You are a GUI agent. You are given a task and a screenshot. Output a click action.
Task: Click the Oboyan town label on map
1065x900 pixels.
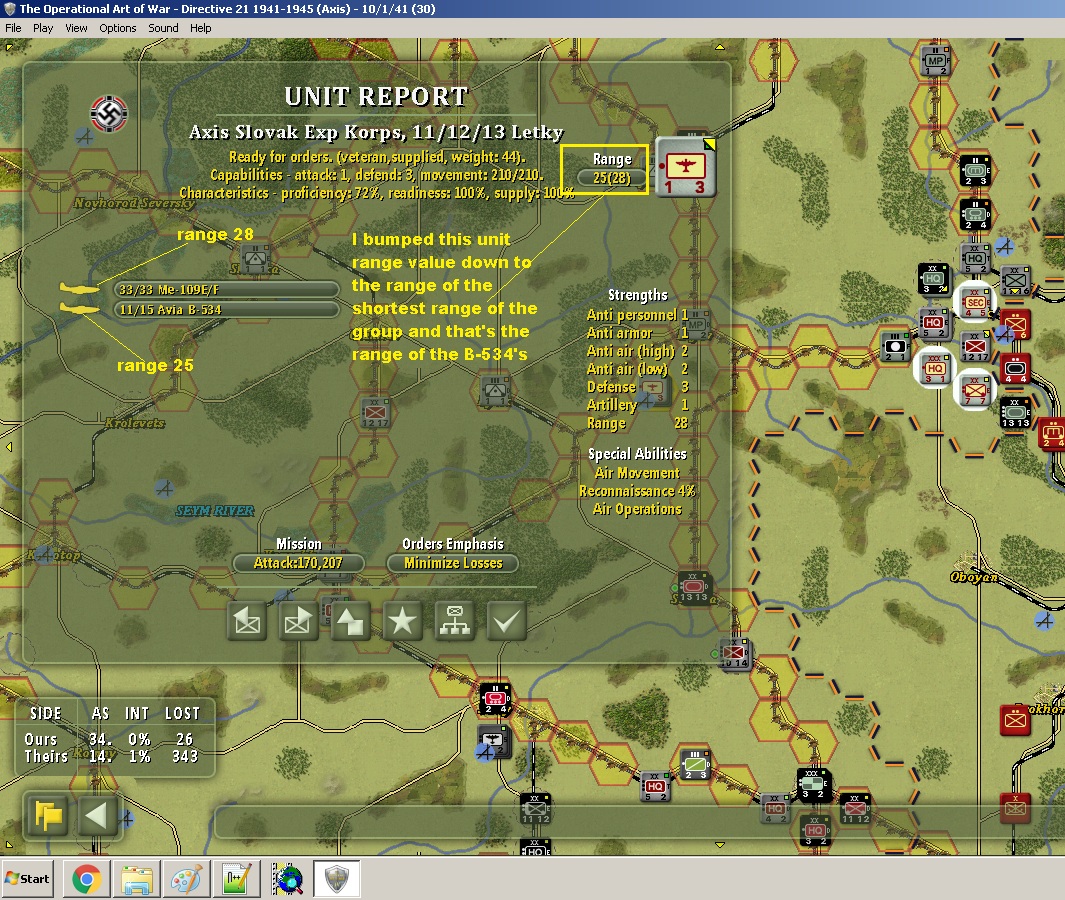click(x=974, y=577)
